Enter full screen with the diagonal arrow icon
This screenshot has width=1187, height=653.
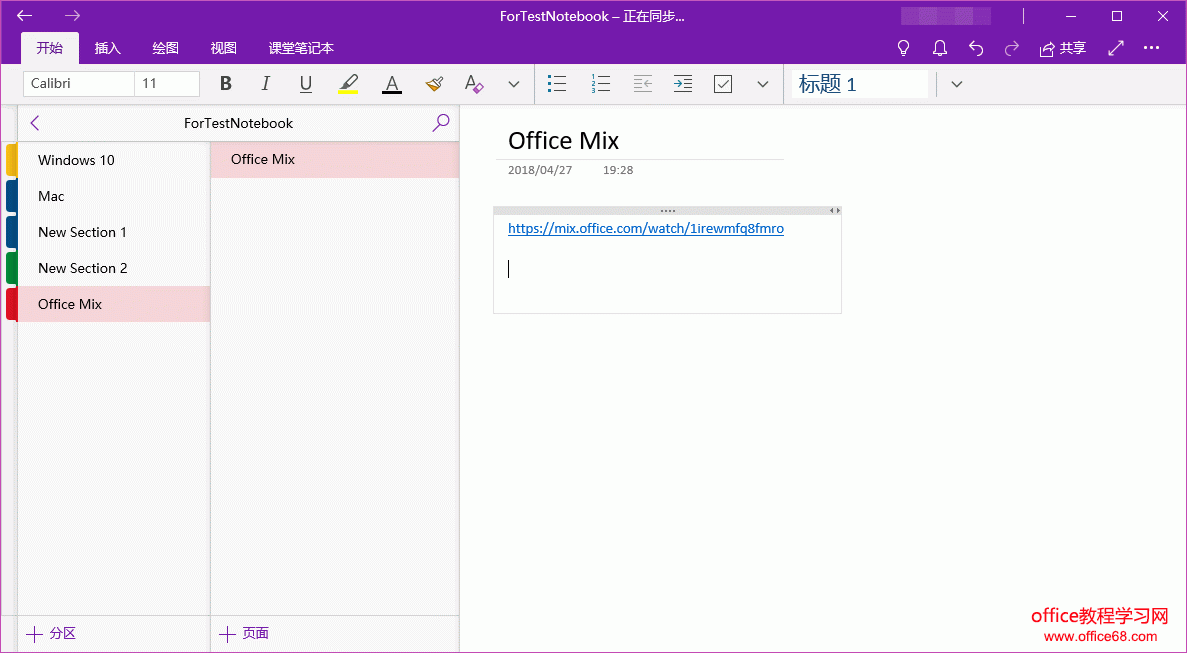click(1115, 47)
